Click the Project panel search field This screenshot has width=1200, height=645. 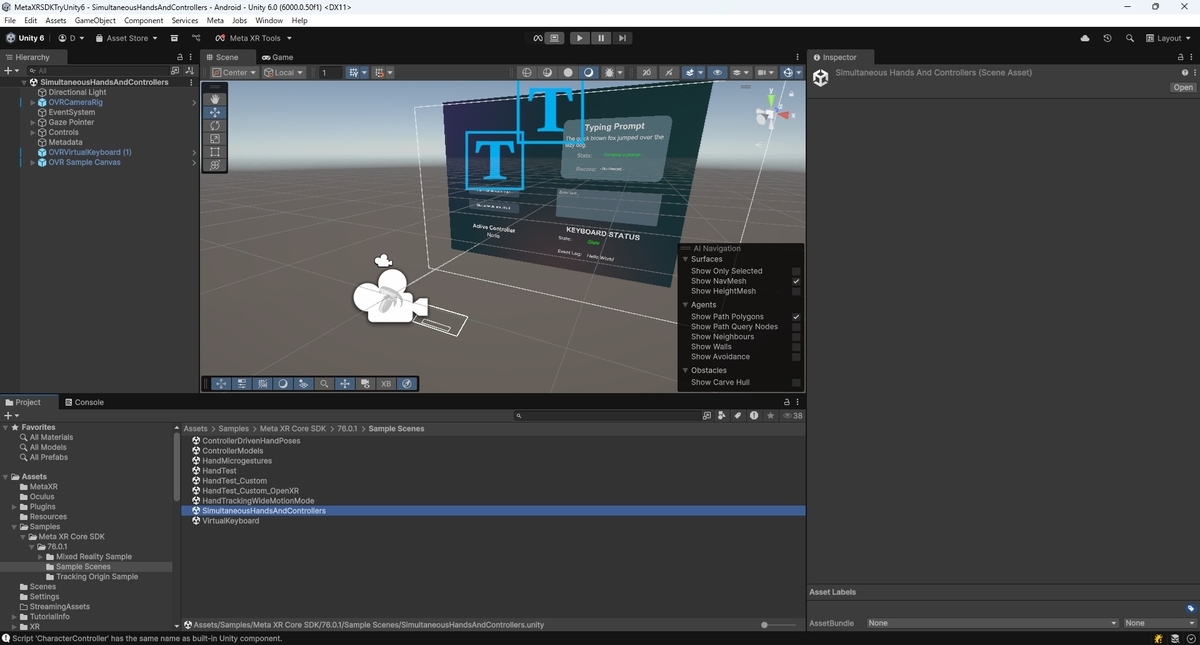coord(606,415)
